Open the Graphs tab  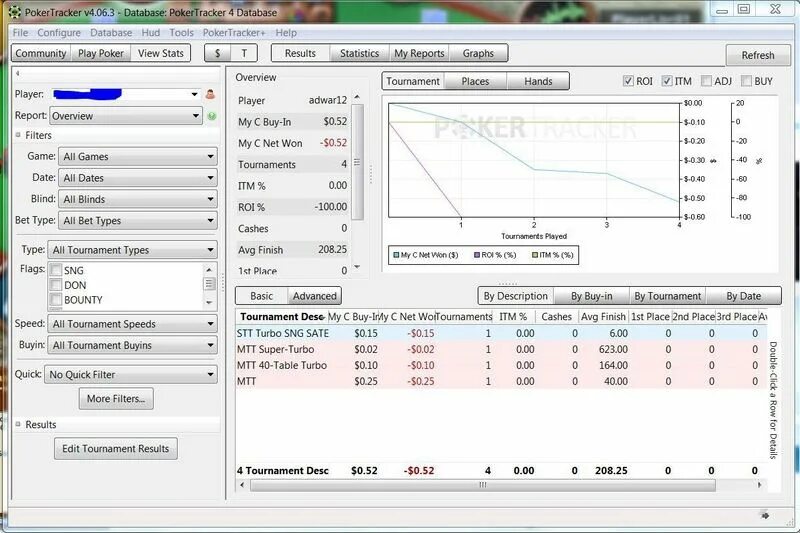pos(478,53)
